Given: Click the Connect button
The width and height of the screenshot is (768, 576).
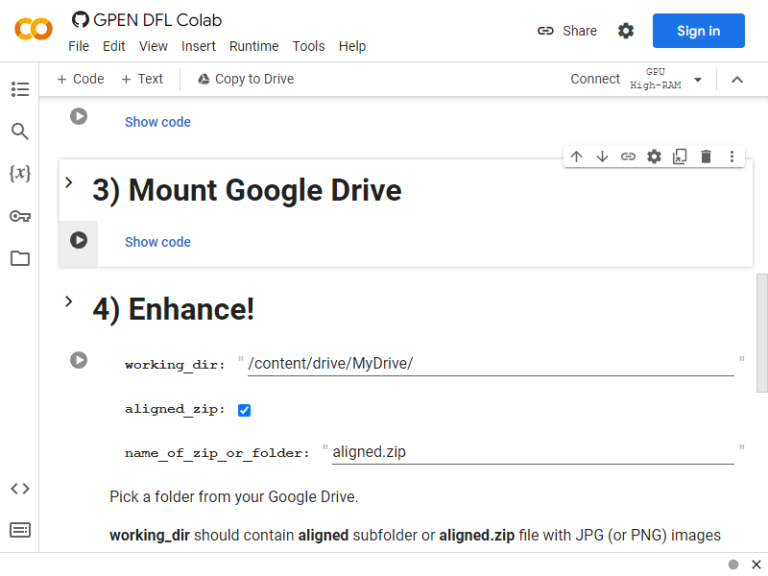Looking at the screenshot, I should 595,79.
